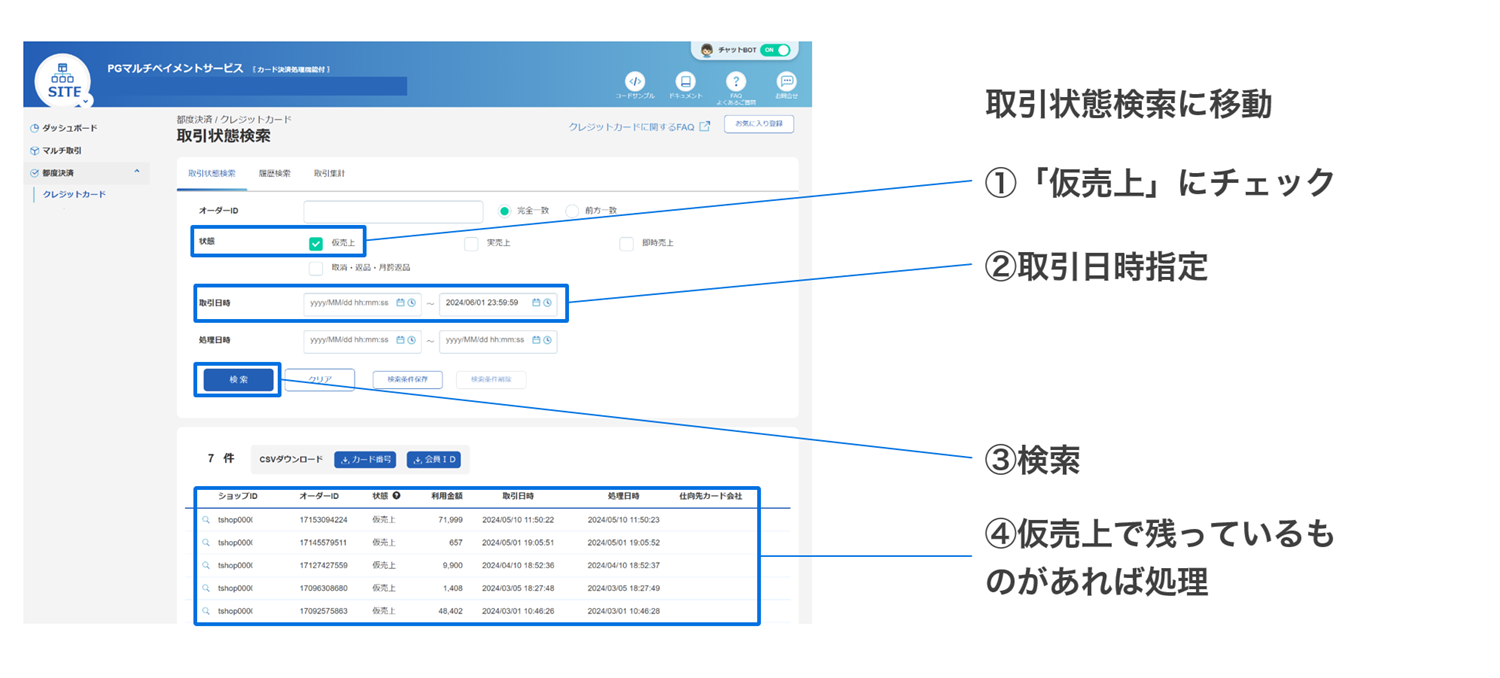Click the magnifier icon for order 17127427559
1500x678 pixels.
tap(207, 566)
